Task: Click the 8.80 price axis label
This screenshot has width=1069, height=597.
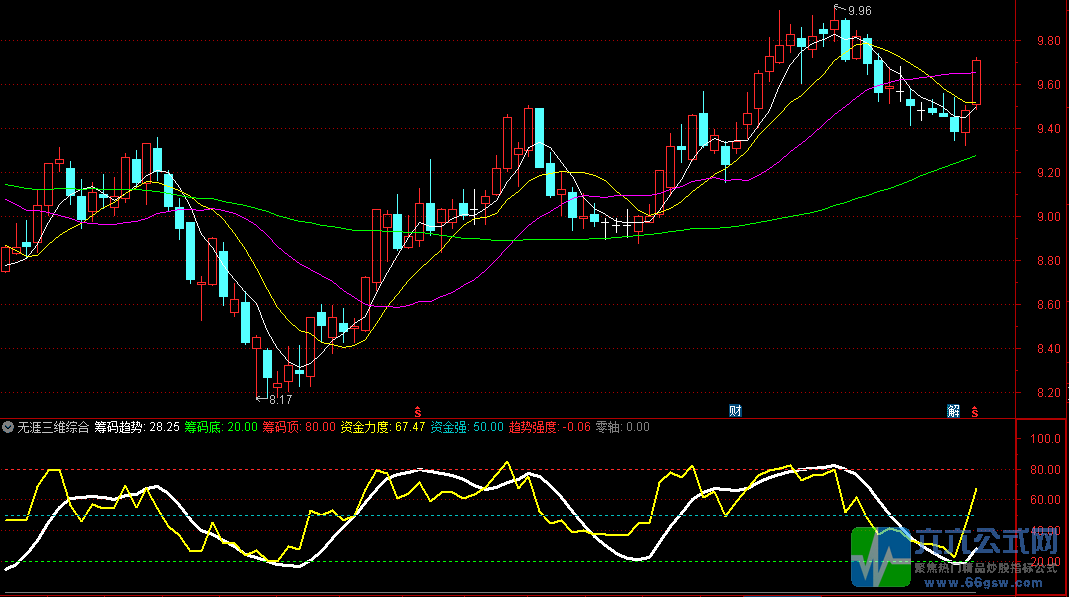Action: pyautogui.click(x=1049, y=261)
